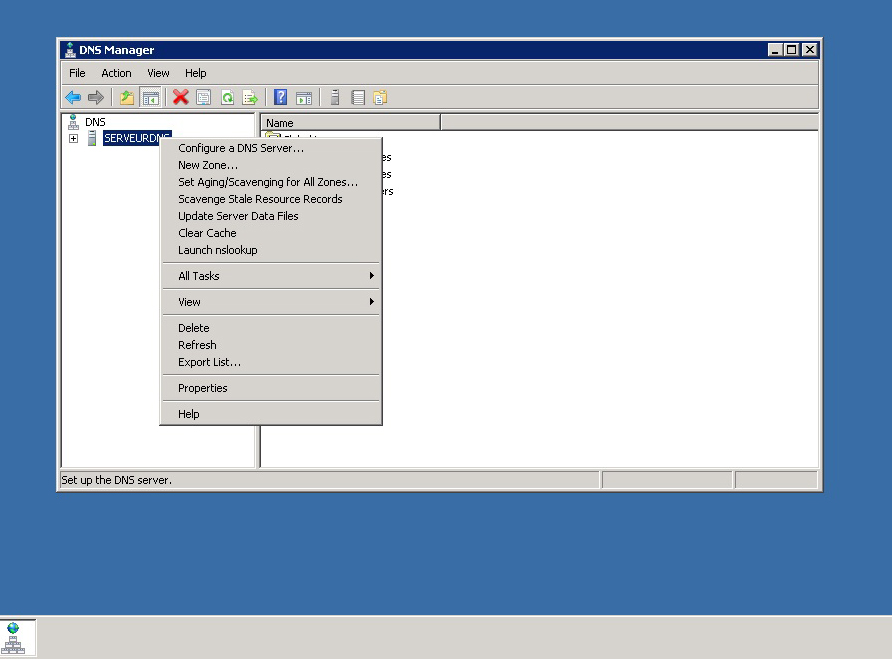Expand the SERVEURDNS tree node
The image size is (892, 659).
pyautogui.click(x=73, y=138)
